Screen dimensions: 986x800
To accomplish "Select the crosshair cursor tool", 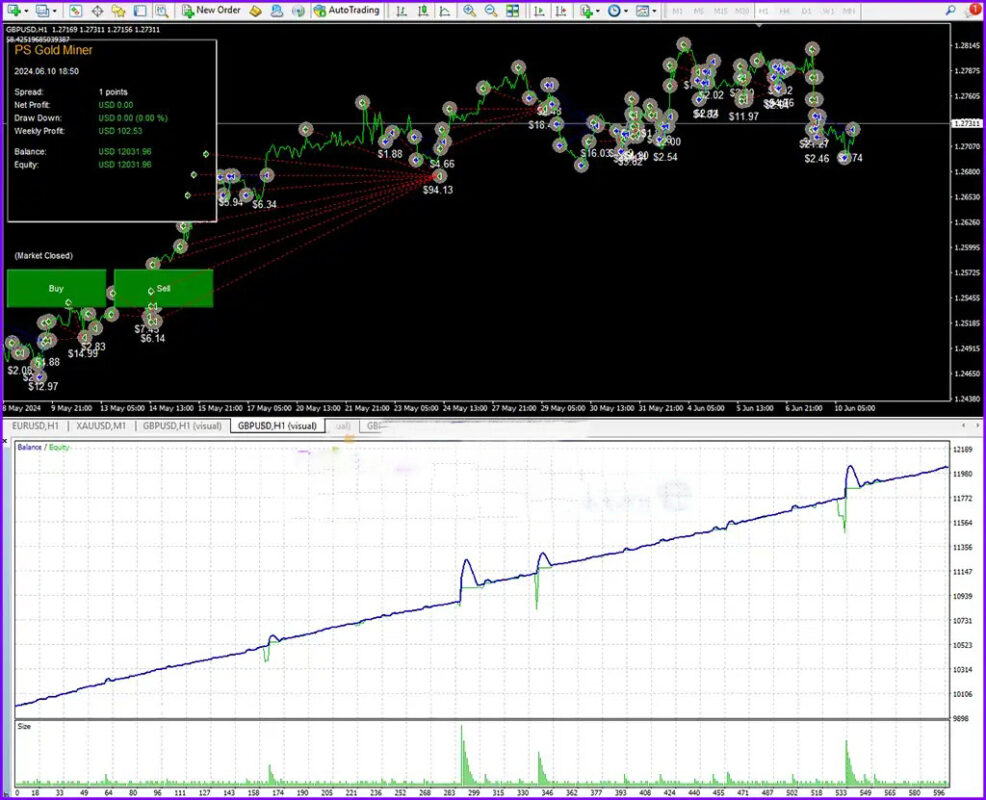I will point(98,10).
